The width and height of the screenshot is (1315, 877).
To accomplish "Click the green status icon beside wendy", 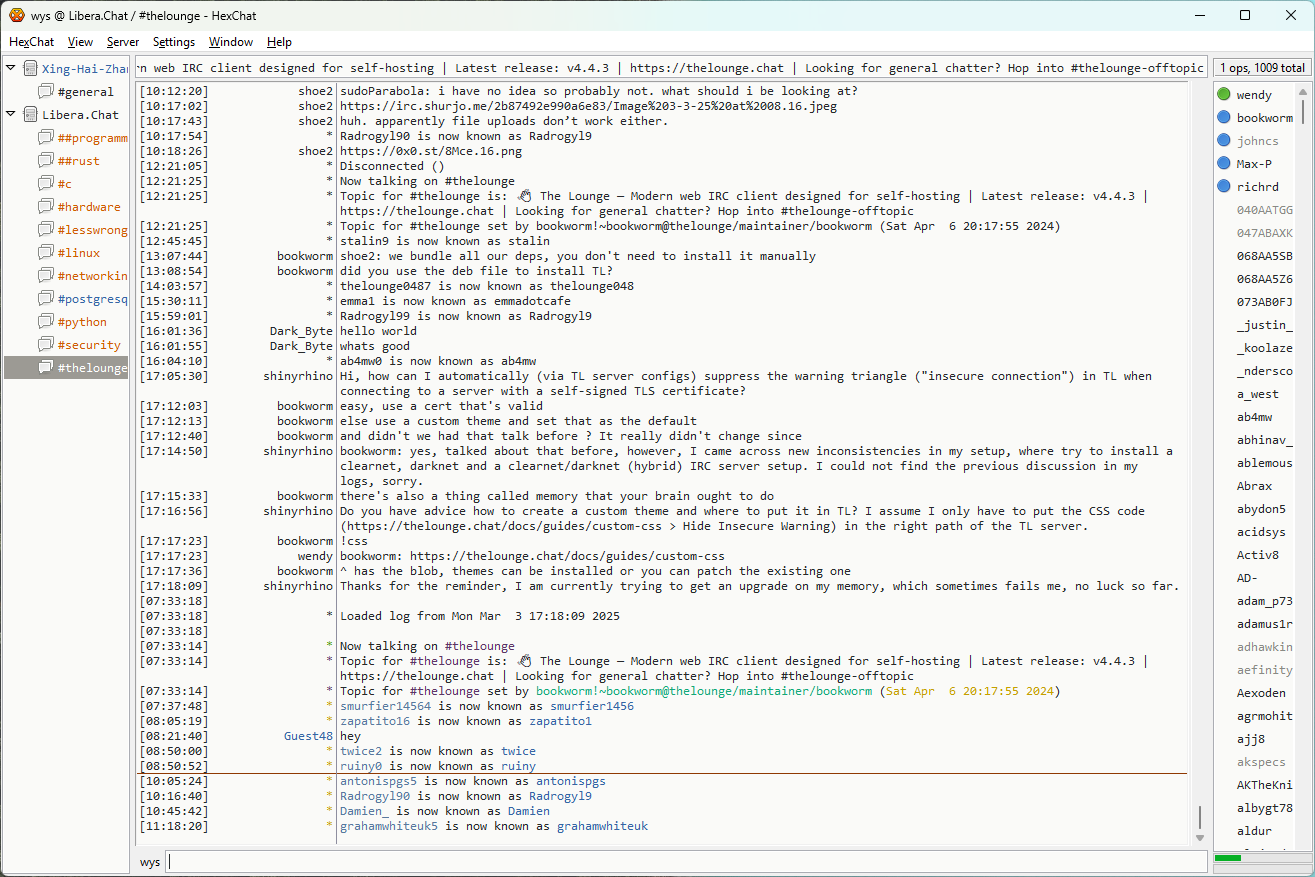I will coord(1224,95).
